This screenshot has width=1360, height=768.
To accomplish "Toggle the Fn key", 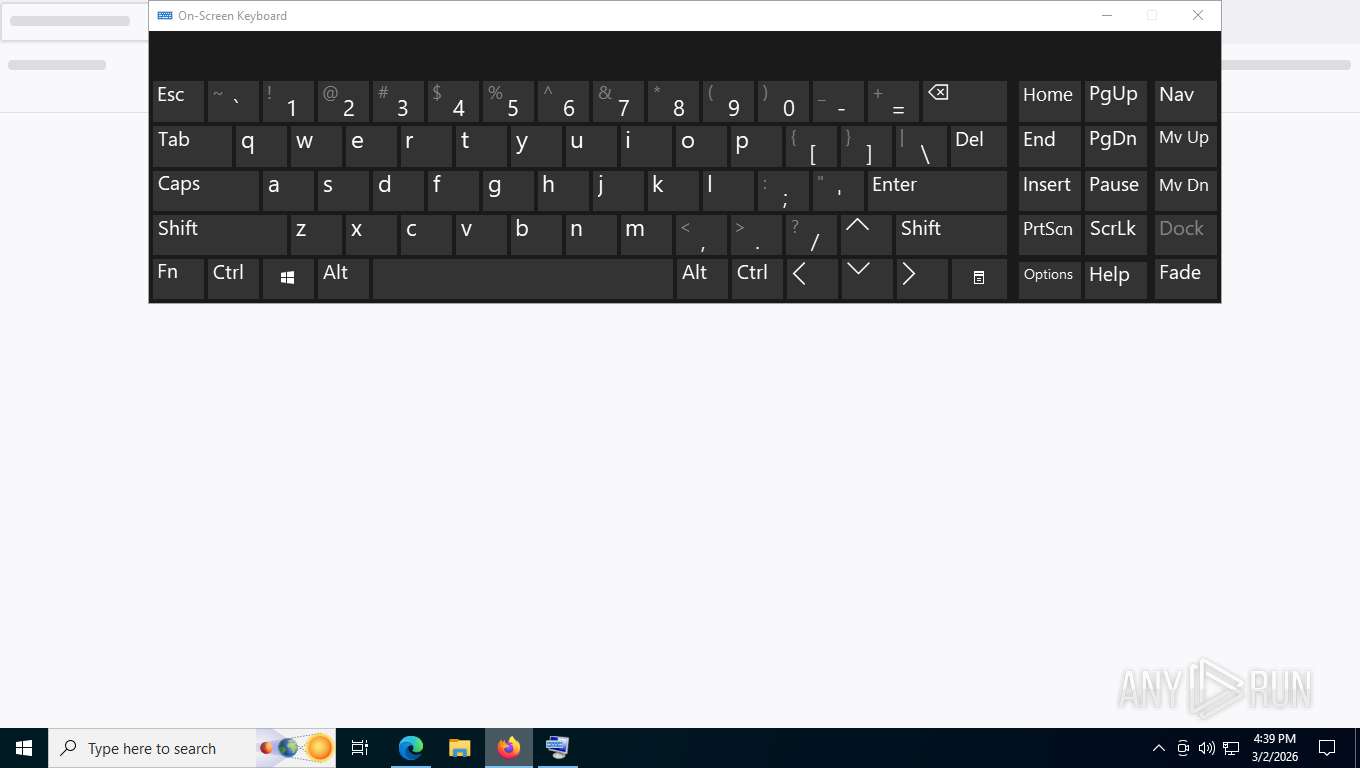I will [178, 278].
